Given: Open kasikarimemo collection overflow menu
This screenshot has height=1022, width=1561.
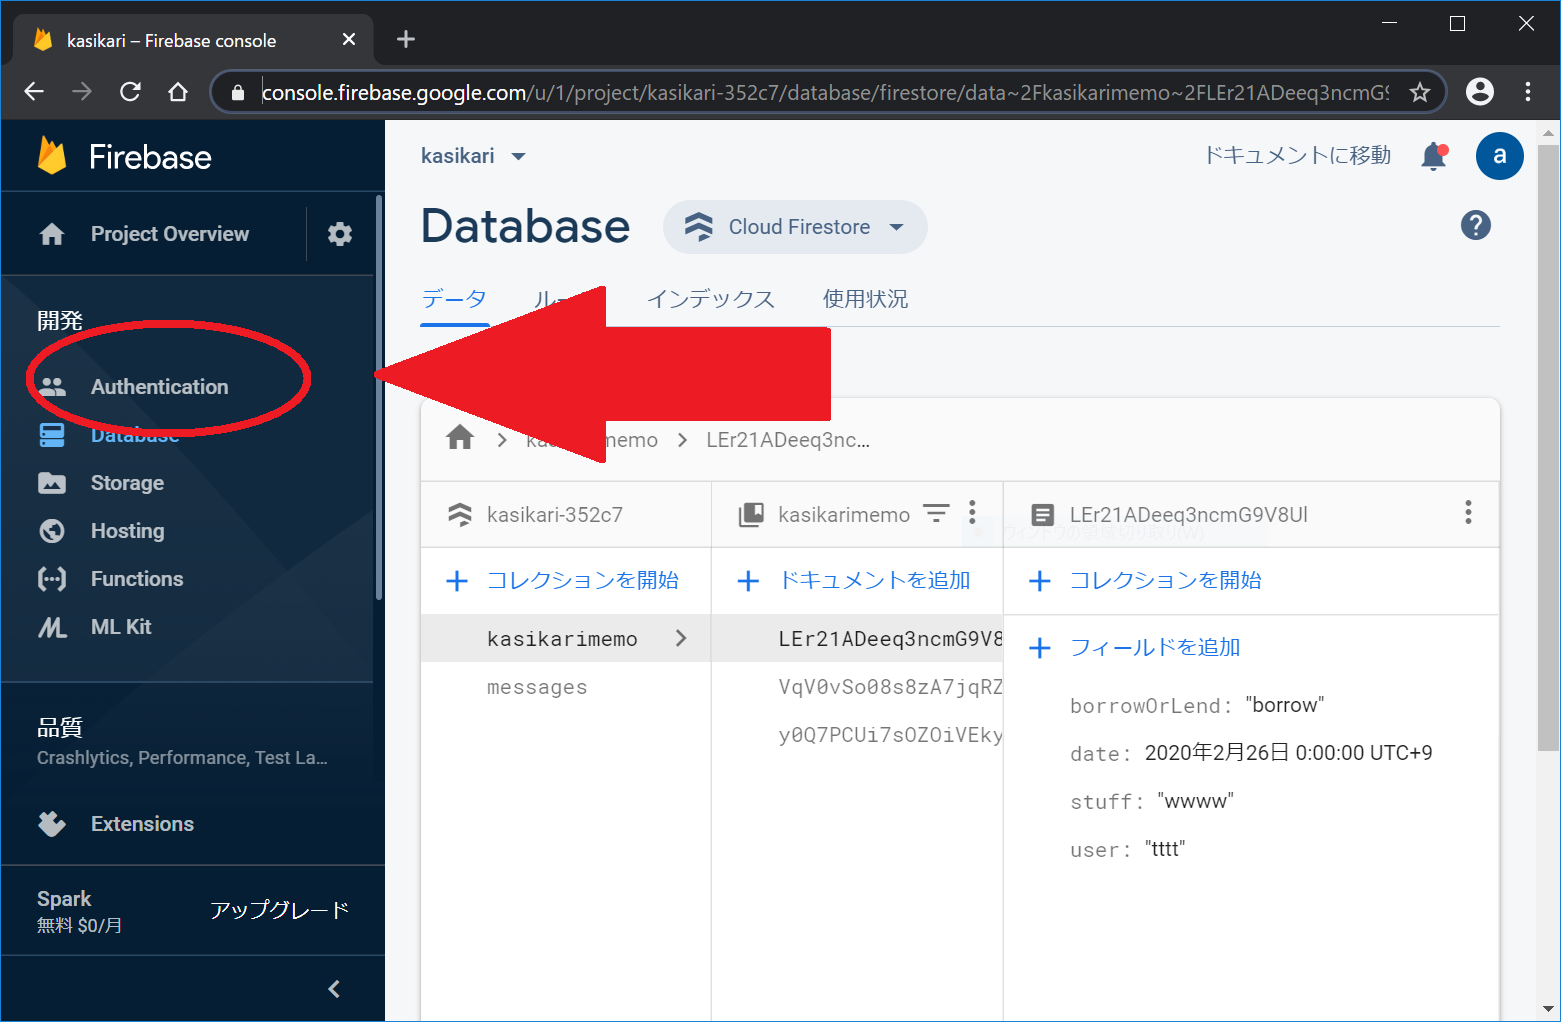Looking at the screenshot, I should [972, 513].
